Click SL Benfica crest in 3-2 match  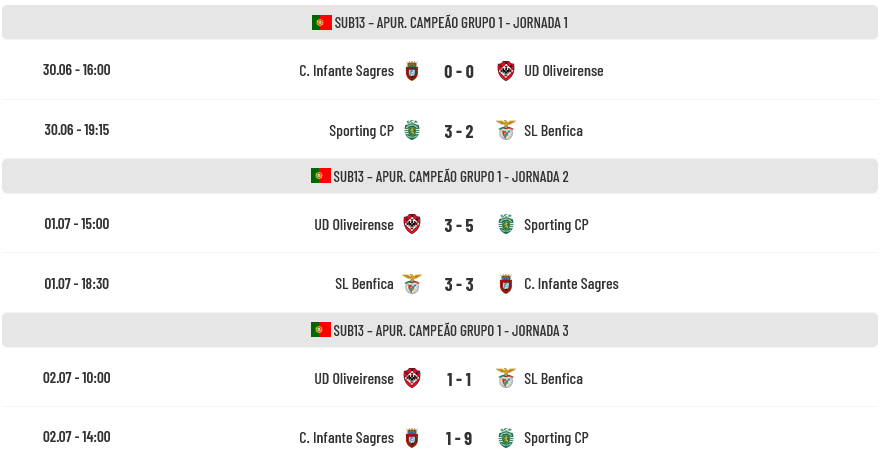(506, 130)
